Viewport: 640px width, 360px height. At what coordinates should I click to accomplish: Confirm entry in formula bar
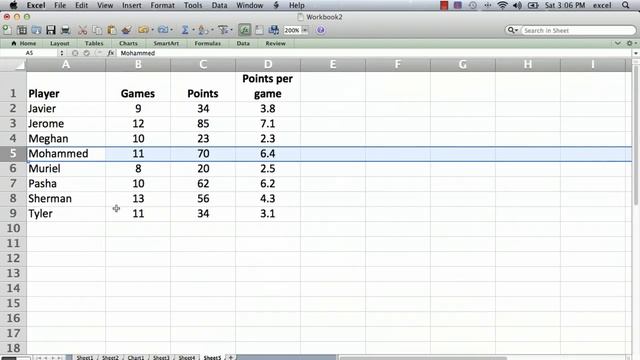(87, 53)
